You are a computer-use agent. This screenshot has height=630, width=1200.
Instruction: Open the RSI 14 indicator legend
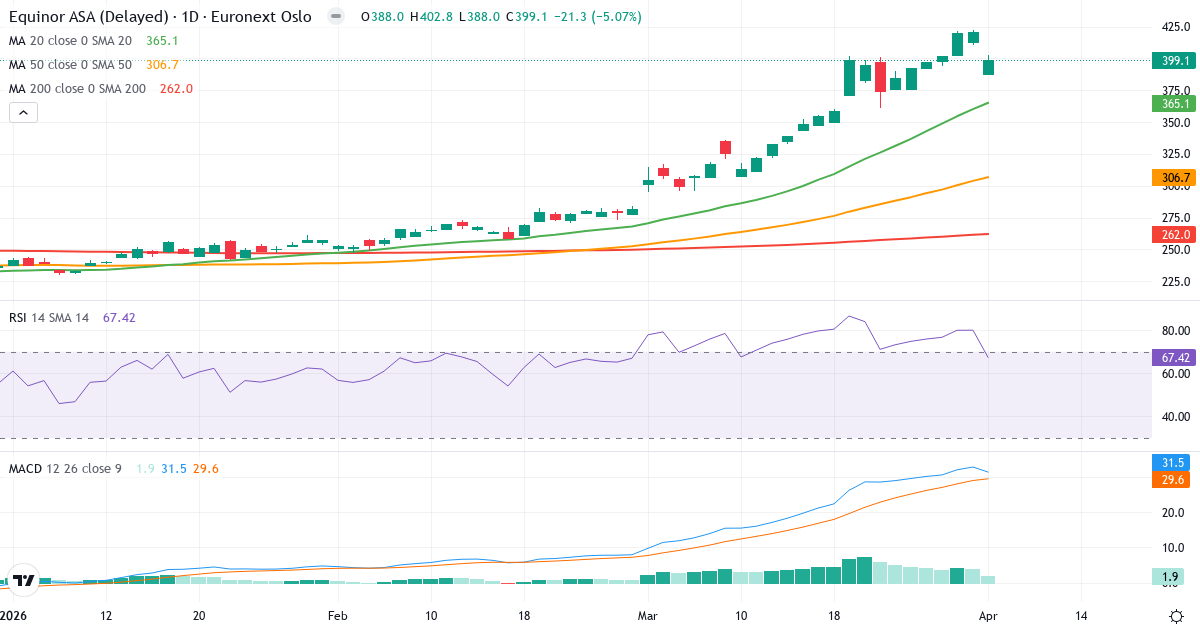pyautogui.click(x=48, y=318)
